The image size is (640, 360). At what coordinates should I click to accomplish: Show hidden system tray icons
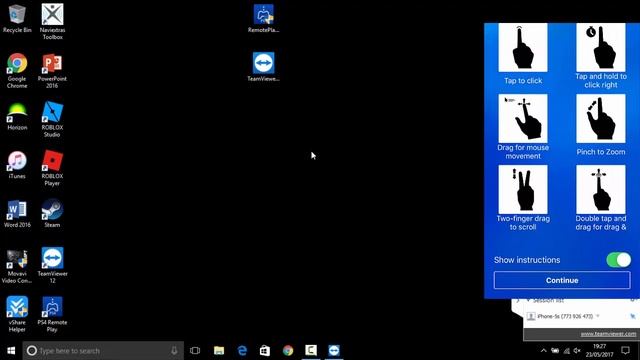point(543,351)
